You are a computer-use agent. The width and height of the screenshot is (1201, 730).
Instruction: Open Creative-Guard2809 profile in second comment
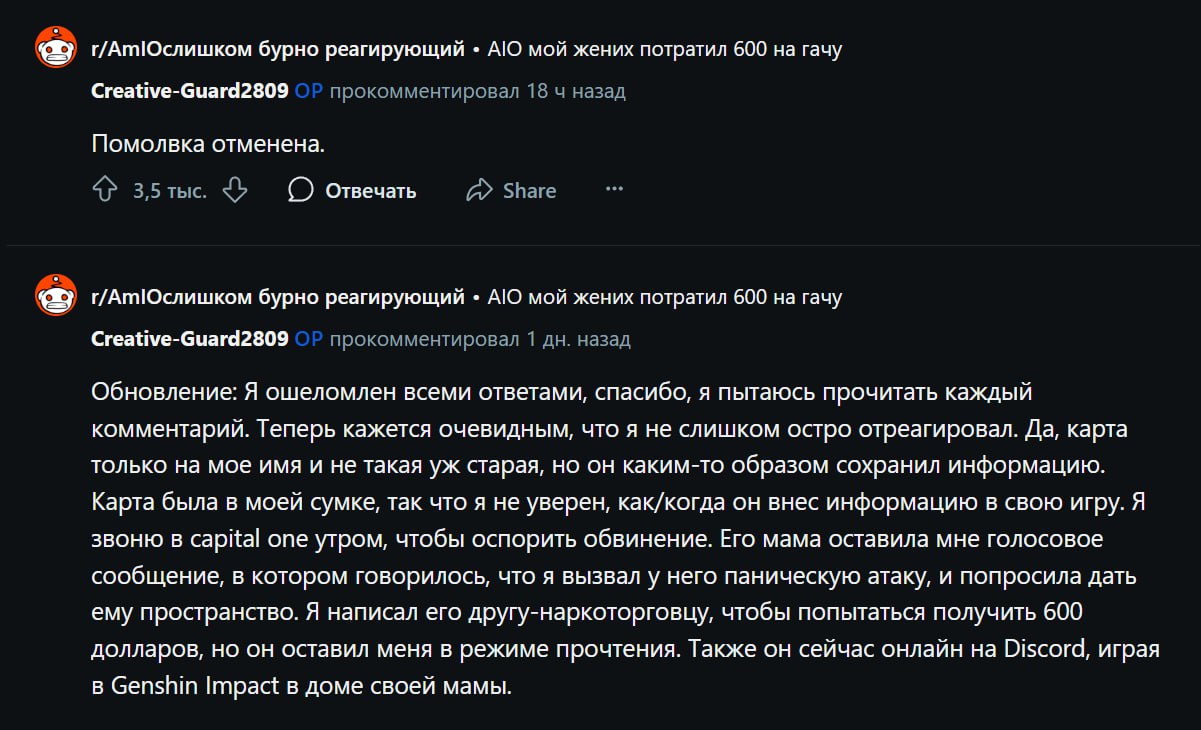tap(190, 339)
